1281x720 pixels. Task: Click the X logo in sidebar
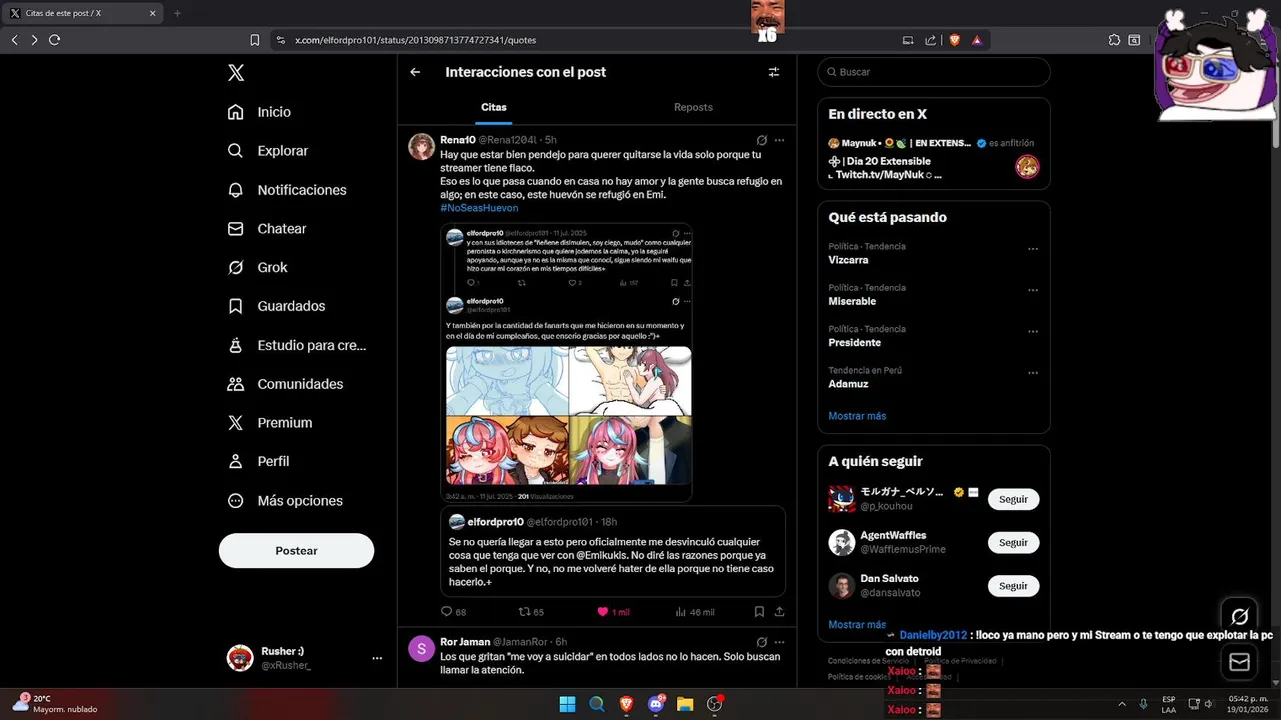pyautogui.click(x=235, y=72)
